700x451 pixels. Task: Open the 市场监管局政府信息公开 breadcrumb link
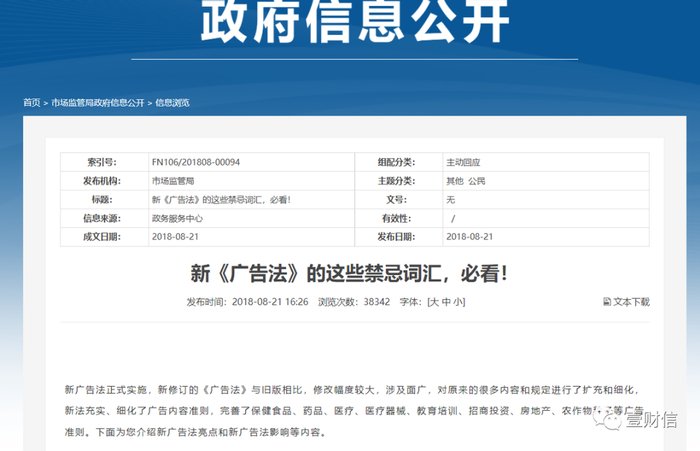point(98,103)
